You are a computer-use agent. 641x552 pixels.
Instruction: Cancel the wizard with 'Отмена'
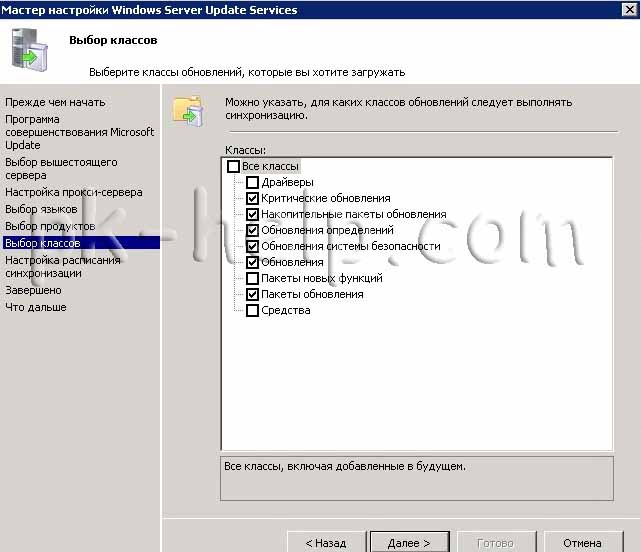pos(583,542)
